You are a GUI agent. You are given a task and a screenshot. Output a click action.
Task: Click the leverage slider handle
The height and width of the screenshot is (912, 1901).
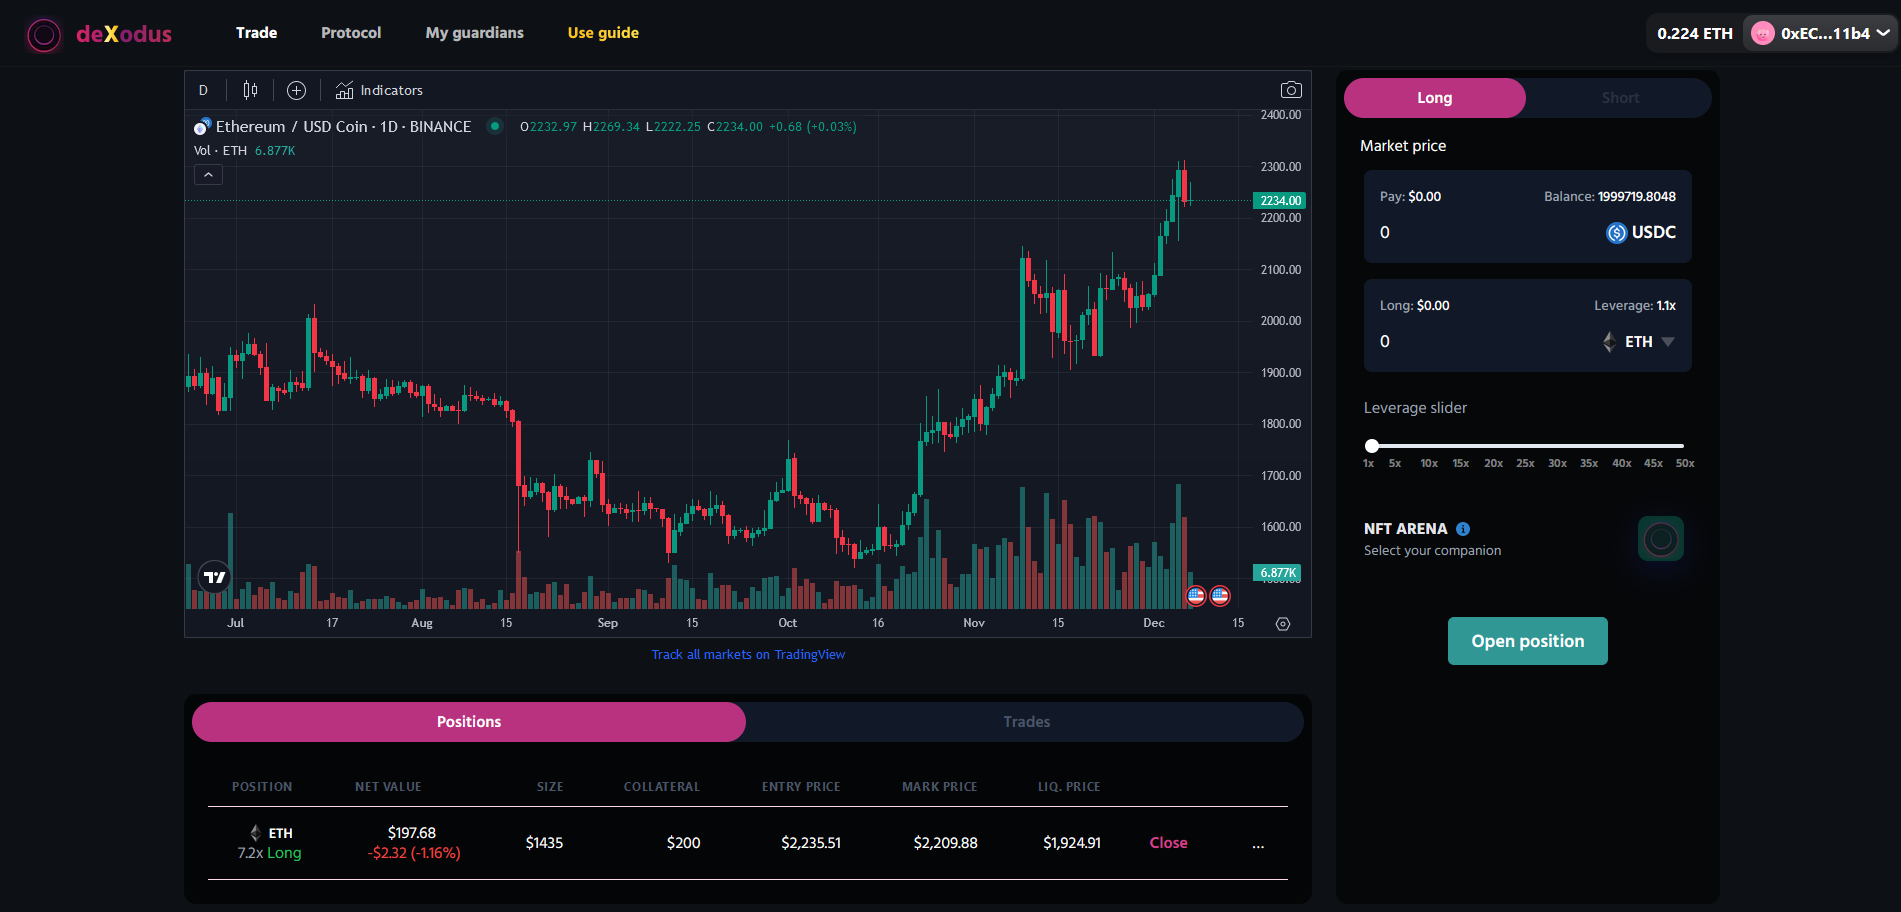click(1372, 446)
